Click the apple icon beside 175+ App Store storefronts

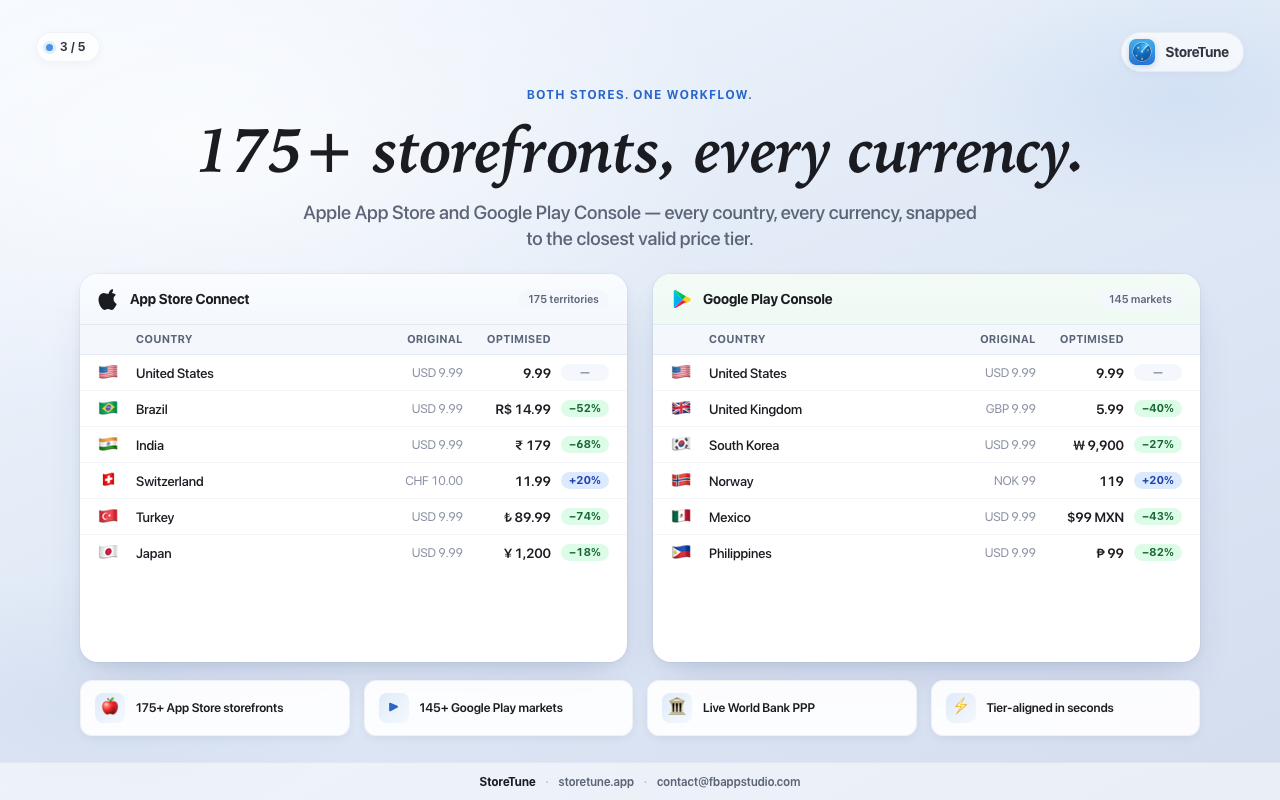[x=110, y=707]
